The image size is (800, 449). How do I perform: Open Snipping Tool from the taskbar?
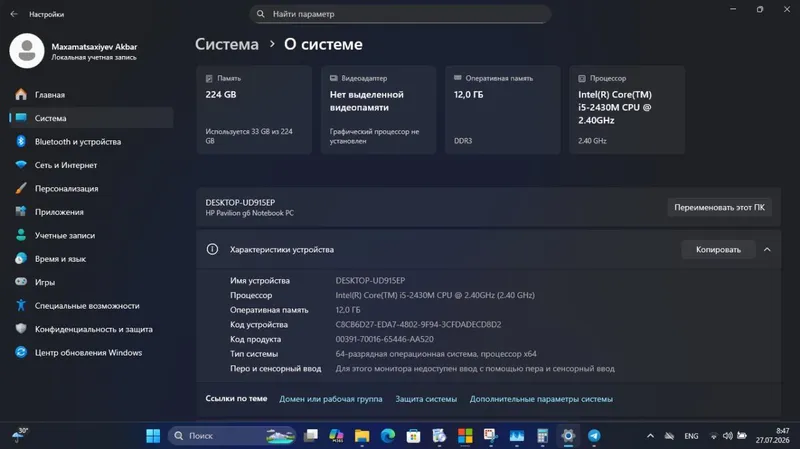(x=490, y=436)
